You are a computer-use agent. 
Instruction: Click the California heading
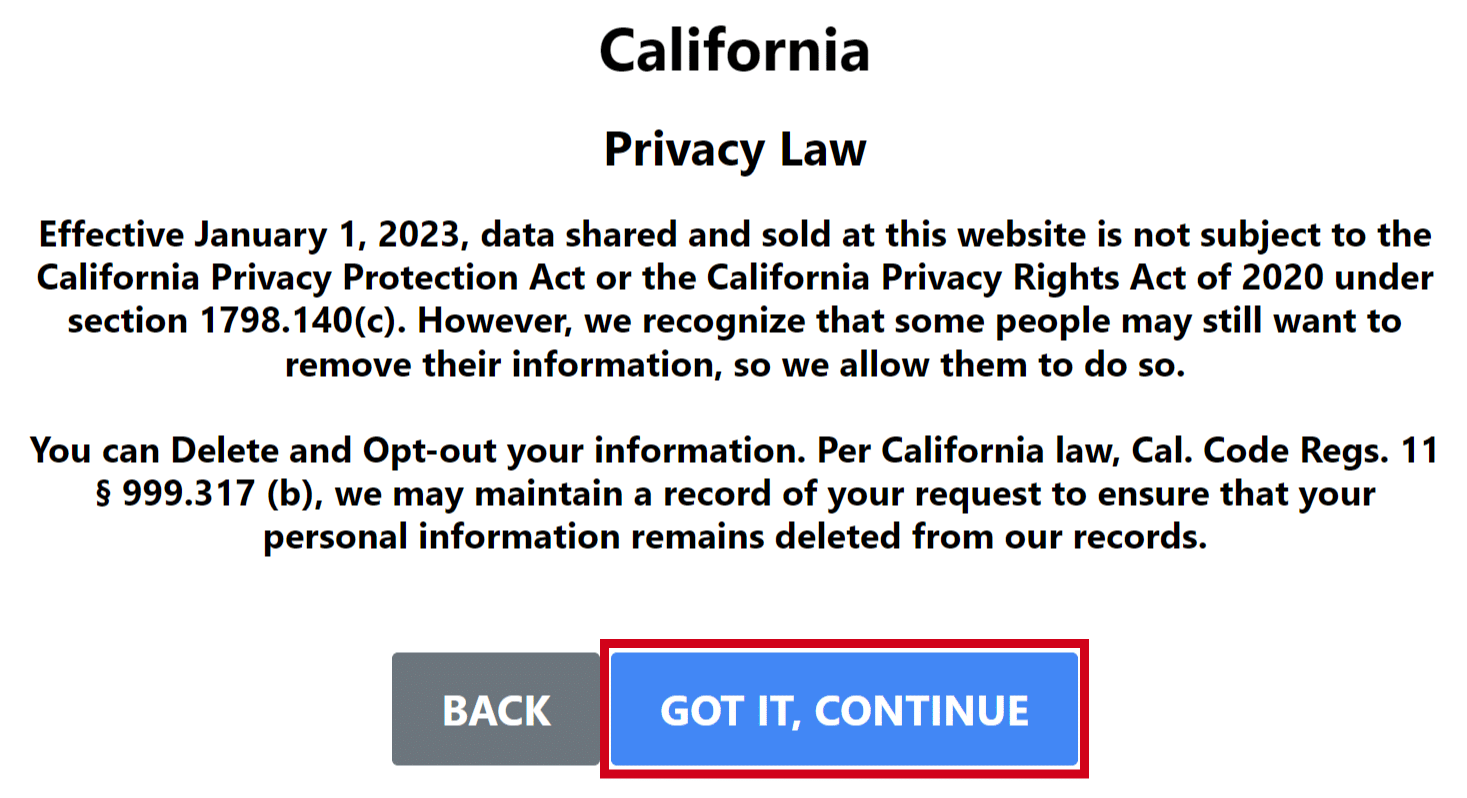pos(734,49)
